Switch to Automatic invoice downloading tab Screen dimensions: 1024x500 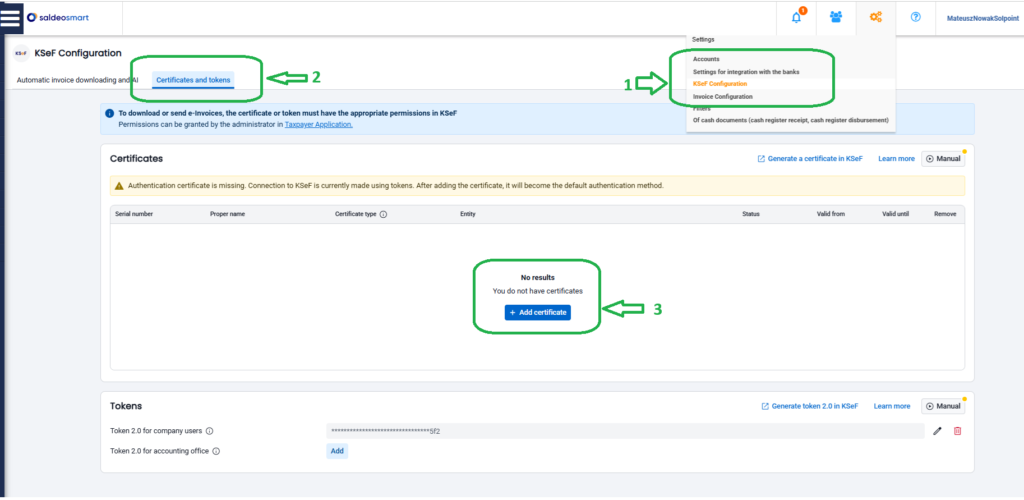point(77,79)
